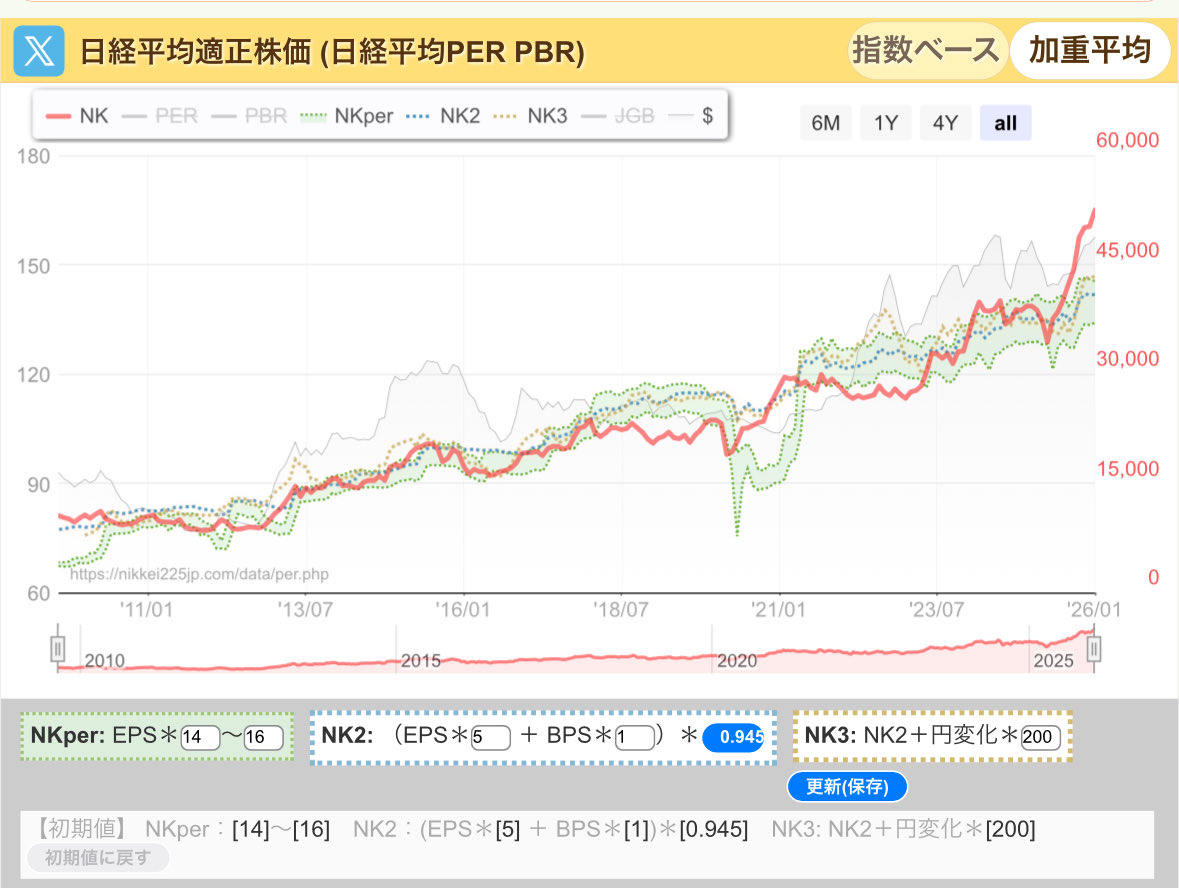This screenshot has height=888, width=1179.
Task: Switch to 加重平均 view
Action: 1090,50
